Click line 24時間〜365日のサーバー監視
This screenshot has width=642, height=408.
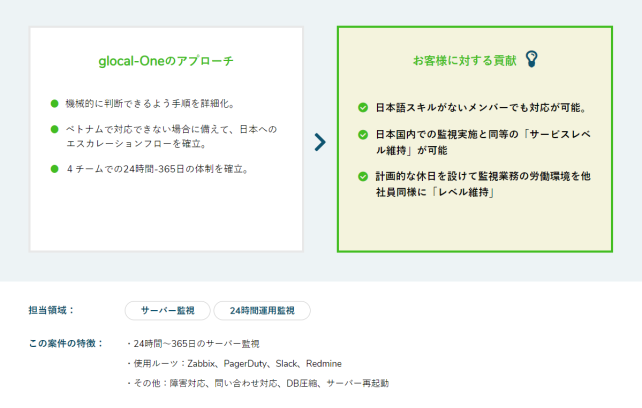(193, 344)
